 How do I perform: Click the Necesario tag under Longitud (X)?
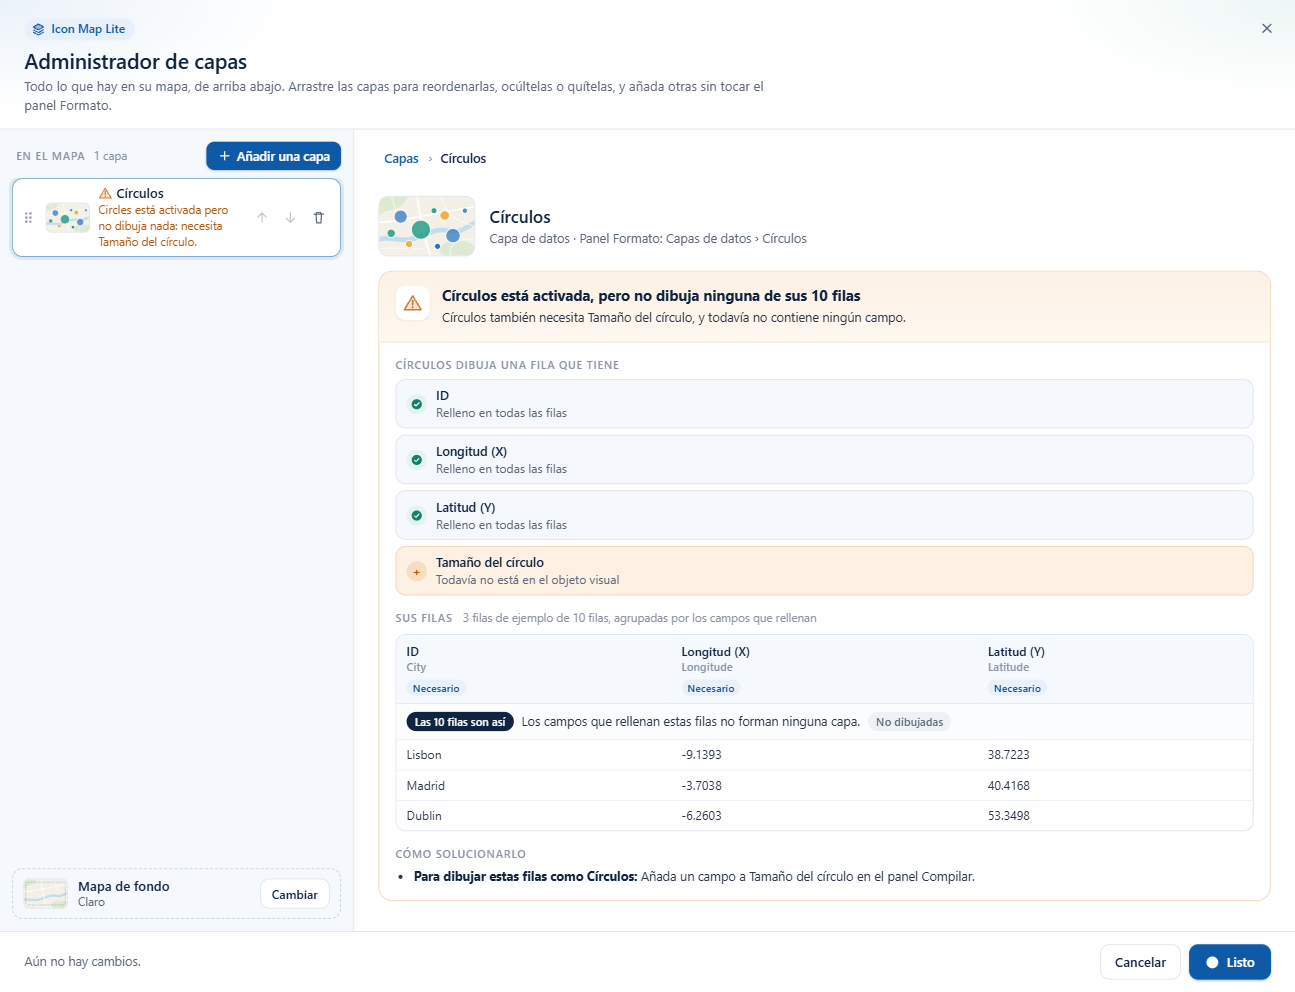pyautogui.click(x=711, y=688)
